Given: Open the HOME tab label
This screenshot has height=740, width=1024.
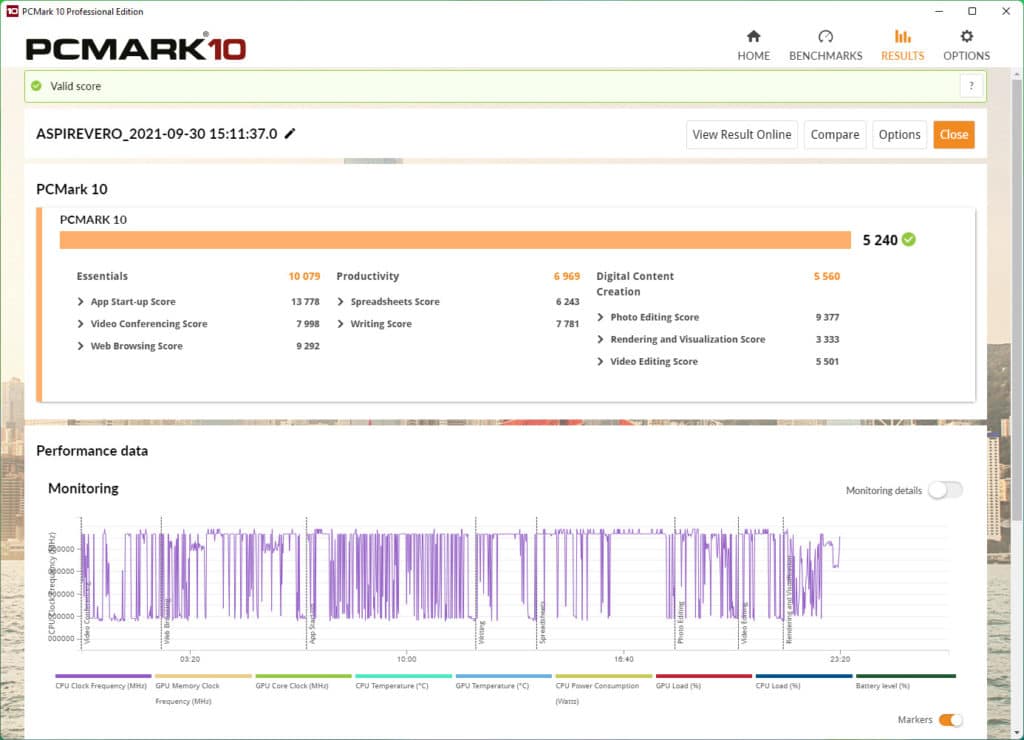Looking at the screenshot, I should [x=754, y=56].
